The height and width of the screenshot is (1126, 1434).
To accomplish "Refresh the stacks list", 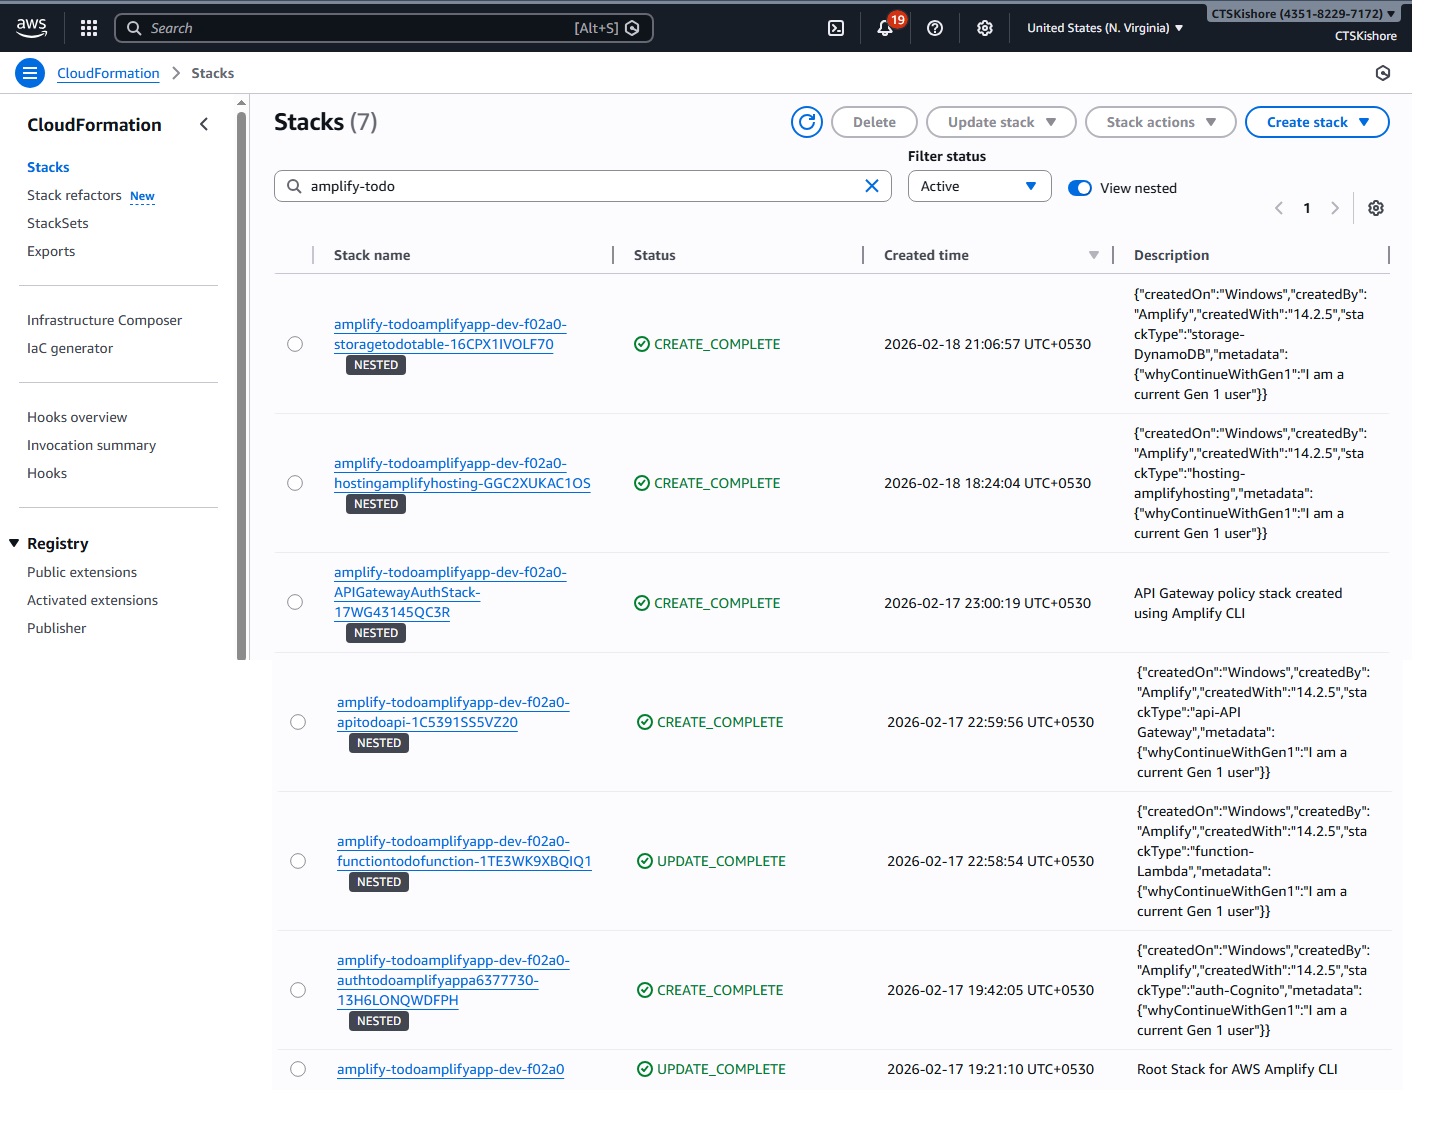I will click(806, 122).
